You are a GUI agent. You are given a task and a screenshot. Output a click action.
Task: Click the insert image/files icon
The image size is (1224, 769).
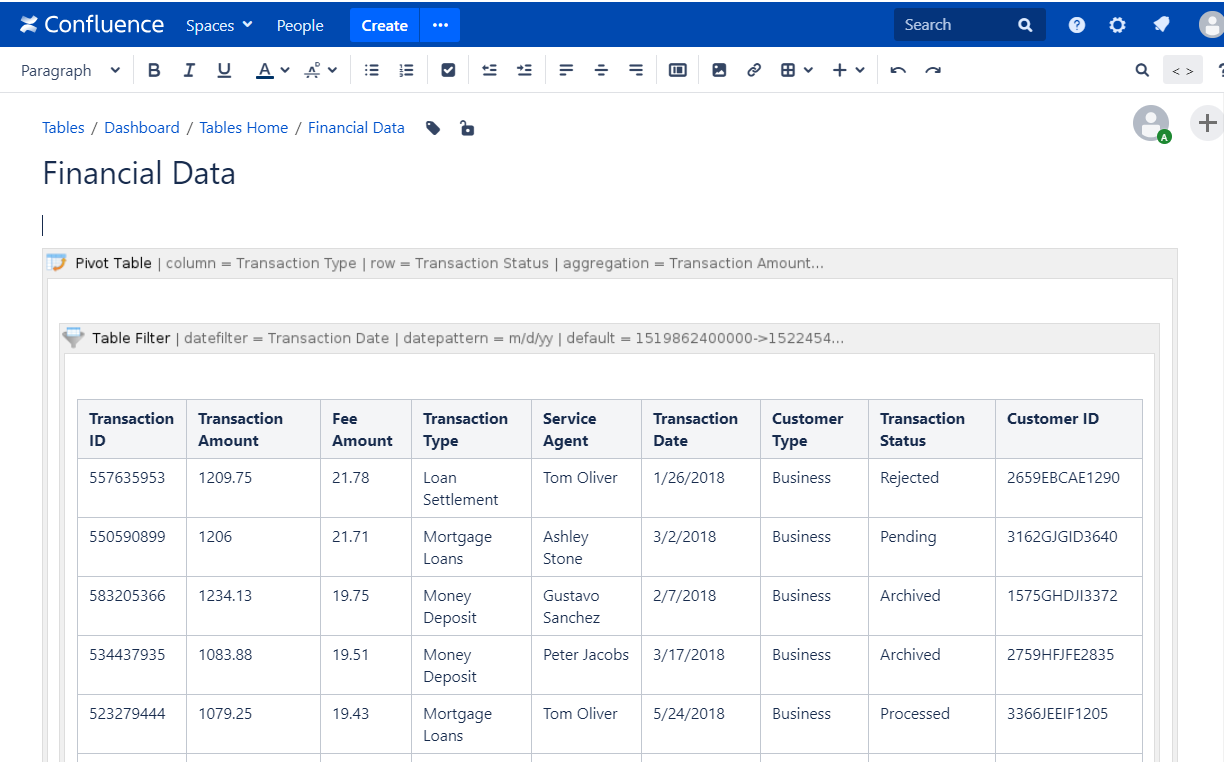(719, 70)
